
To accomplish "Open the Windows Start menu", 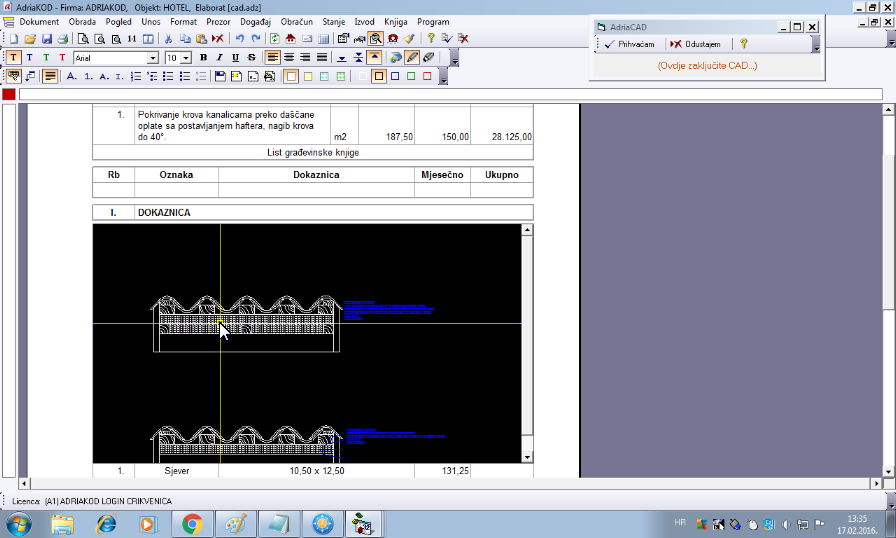I will click(18, 524).
